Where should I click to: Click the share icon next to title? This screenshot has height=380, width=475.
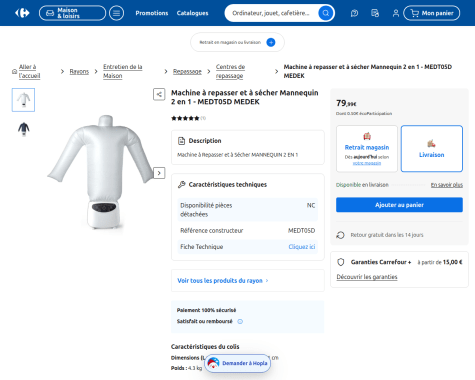click(159, 94)
